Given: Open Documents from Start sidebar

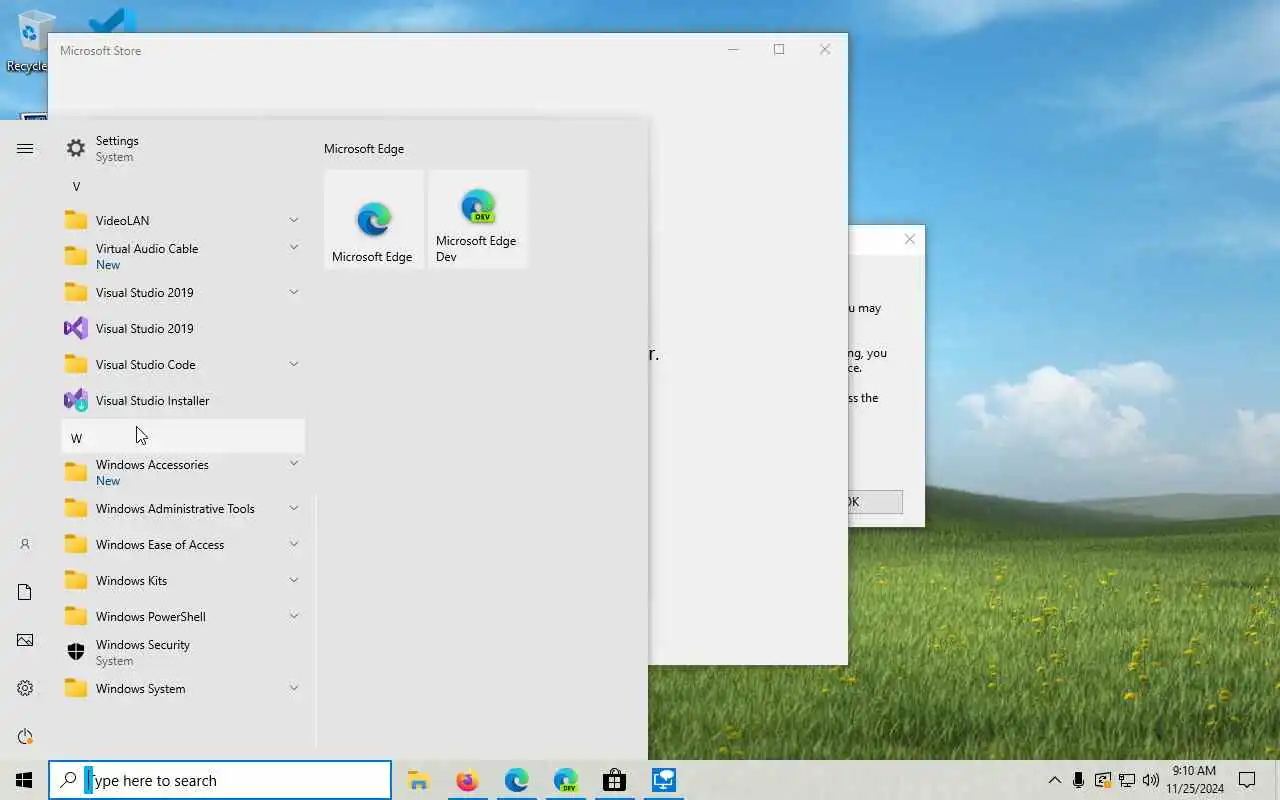Looking at the screenshot, I should pyautogui.click(x=25, y=592).
